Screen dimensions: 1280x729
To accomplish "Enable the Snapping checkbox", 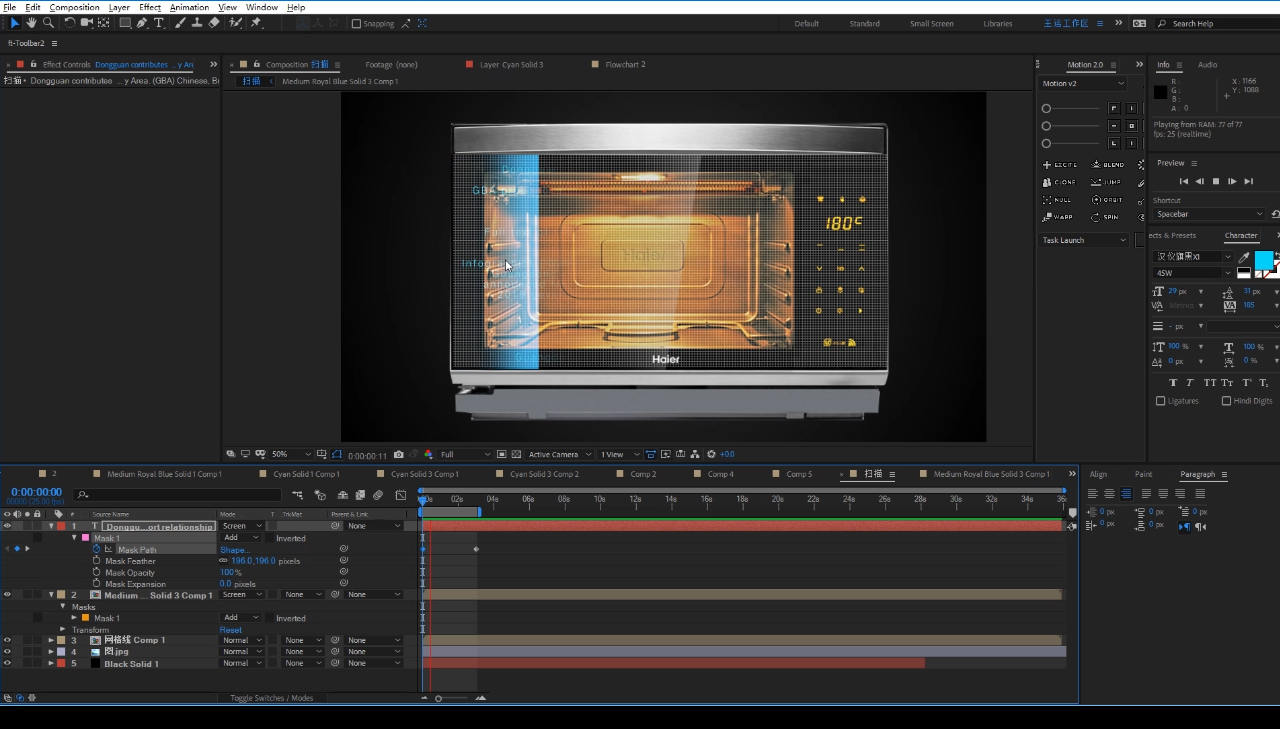I will point(357,23).
